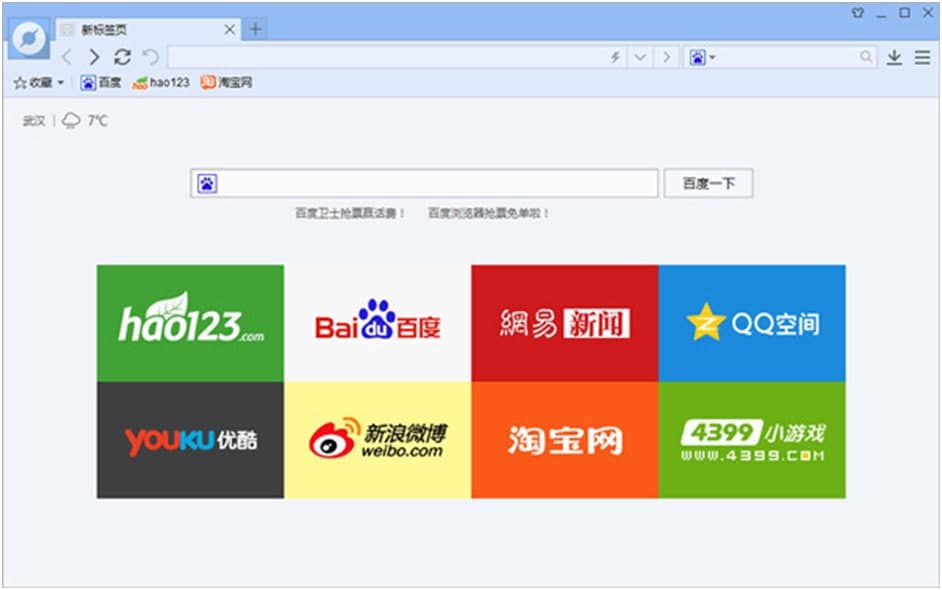Click the Baidu browser logo icon

coord(28,39)
